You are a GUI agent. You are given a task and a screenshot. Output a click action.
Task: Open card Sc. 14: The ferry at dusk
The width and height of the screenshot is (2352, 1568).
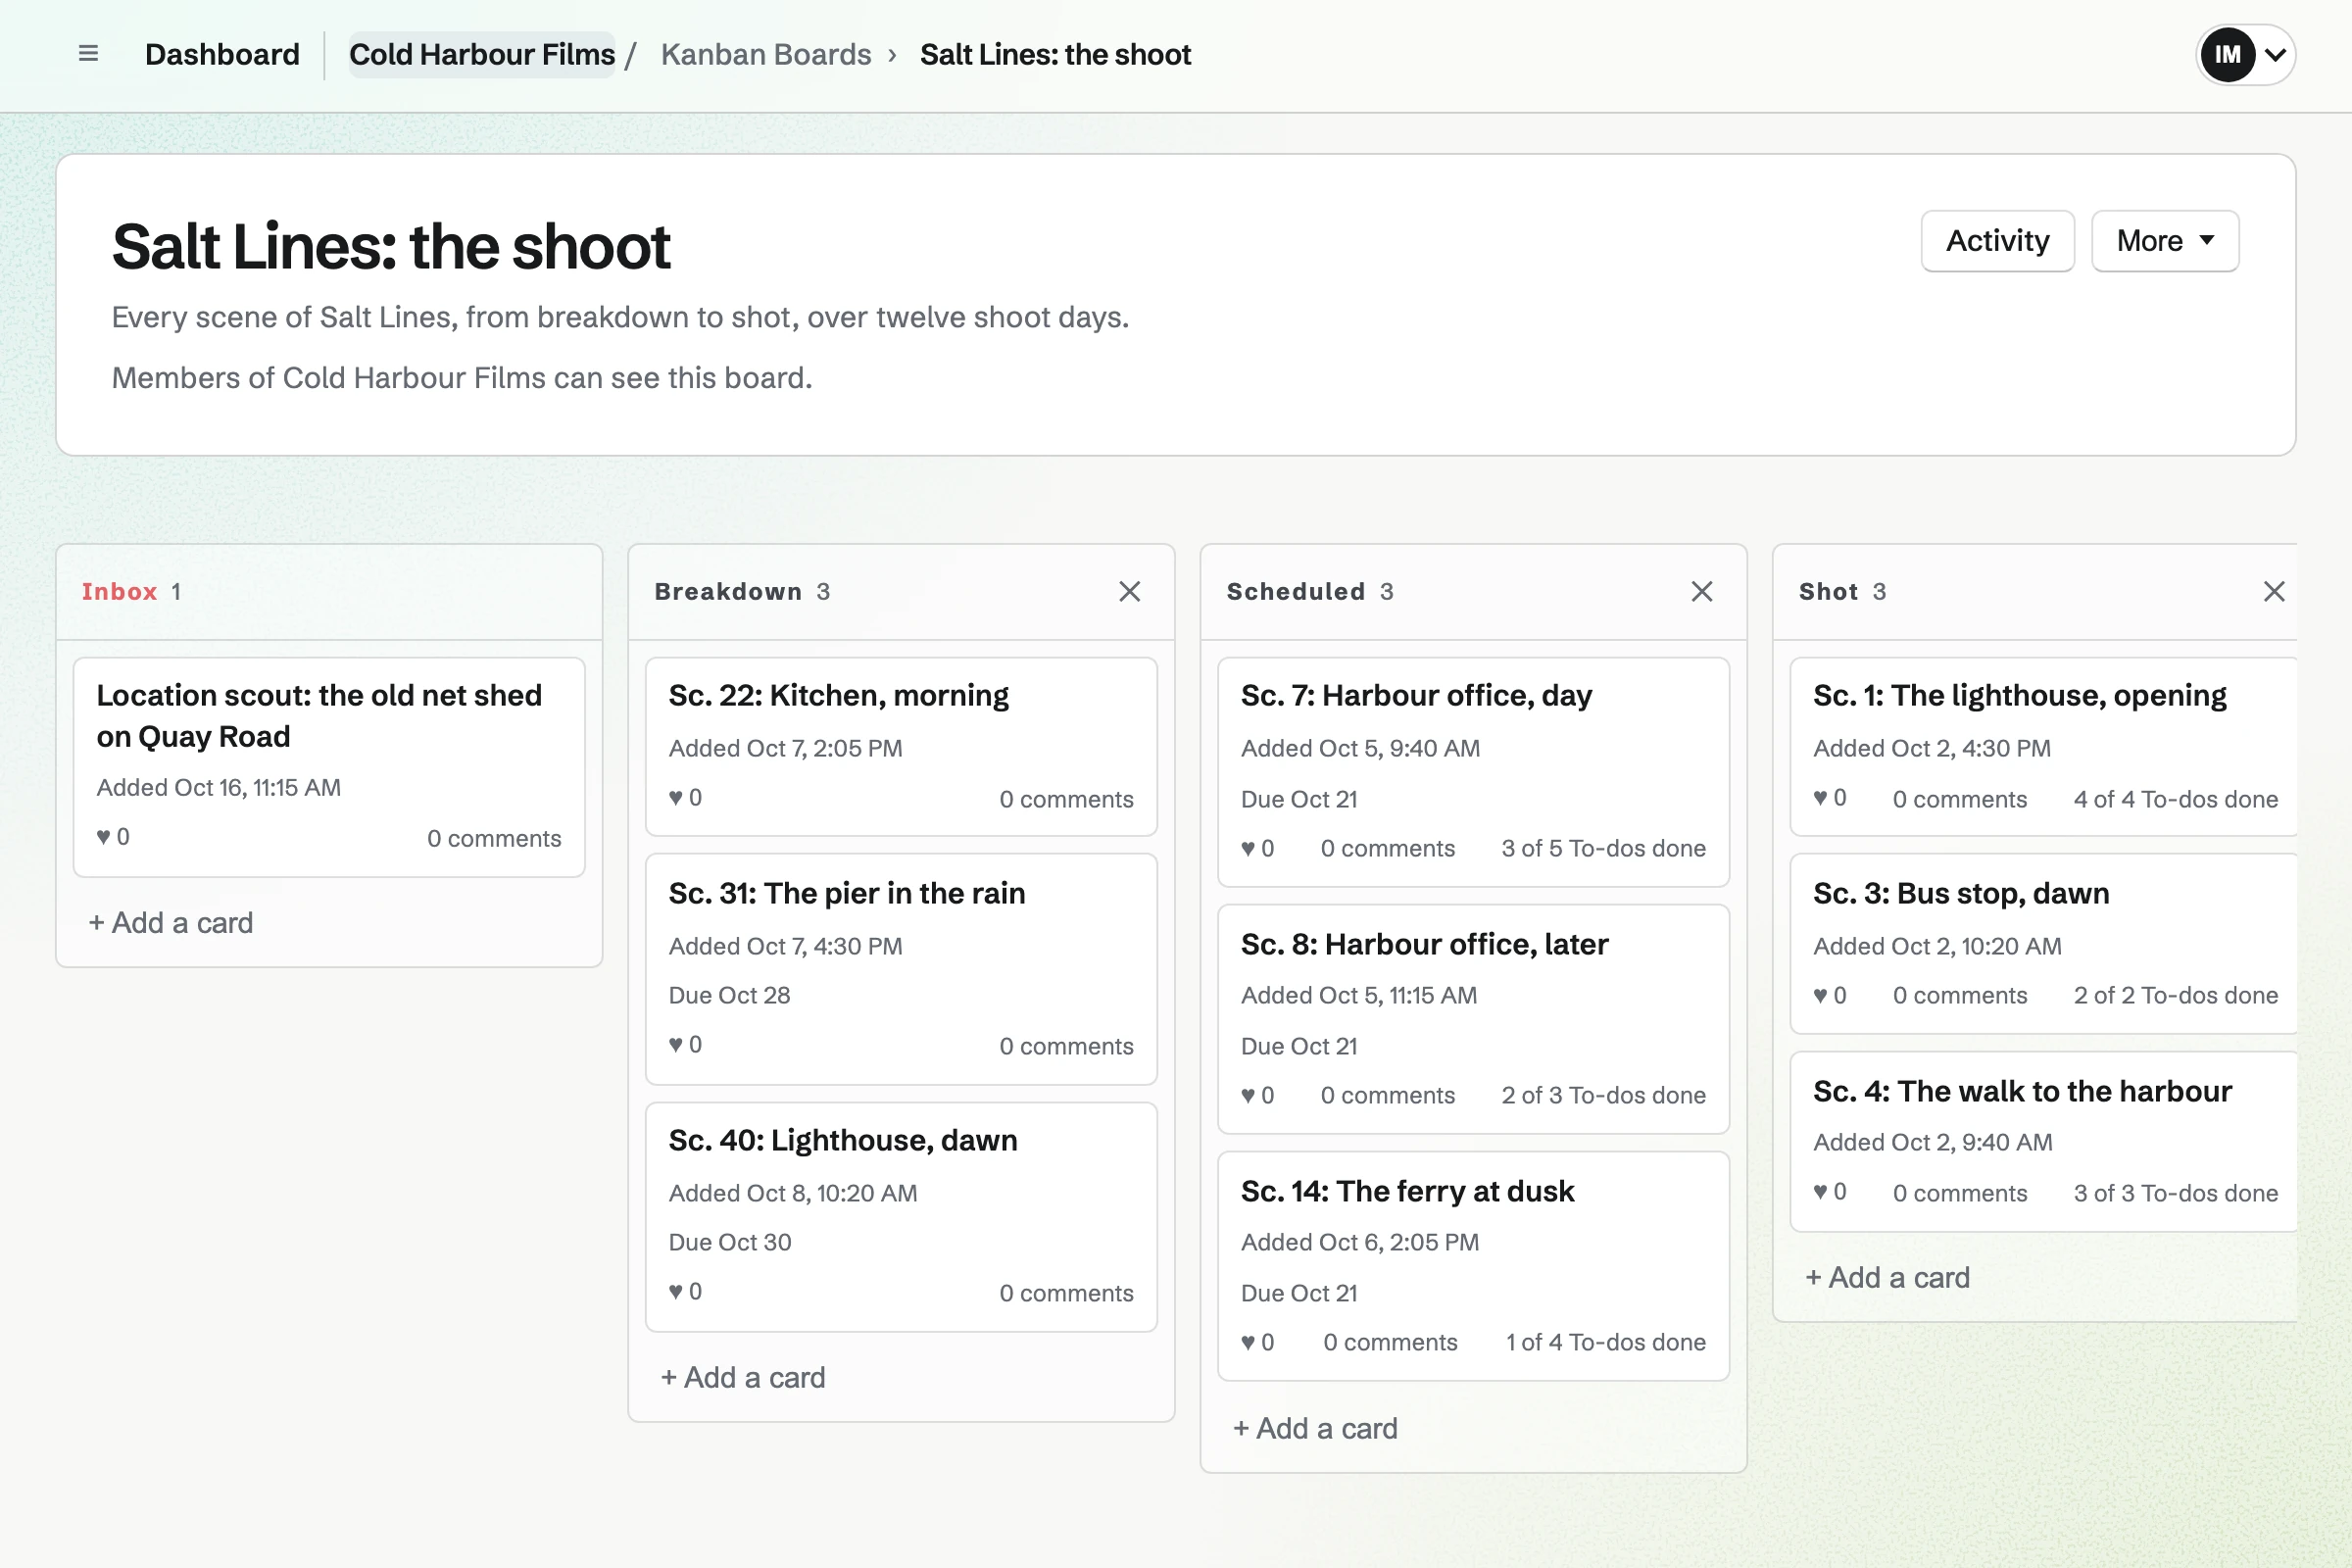1407,1191
